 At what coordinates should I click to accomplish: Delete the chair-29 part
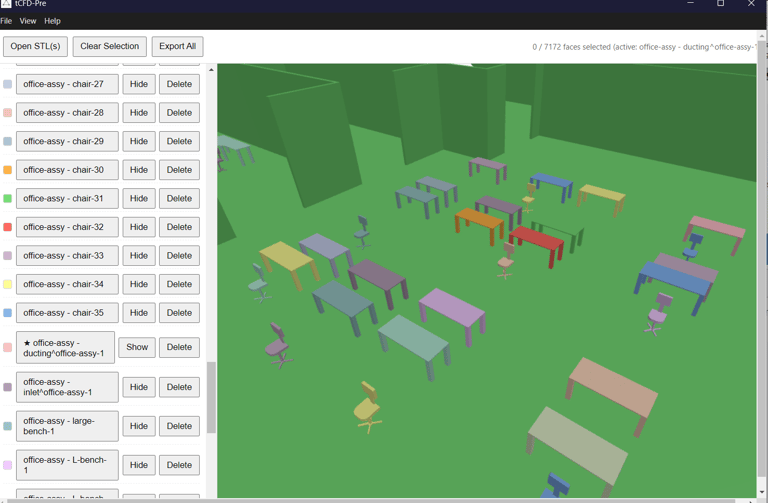[x=179, y=141]
